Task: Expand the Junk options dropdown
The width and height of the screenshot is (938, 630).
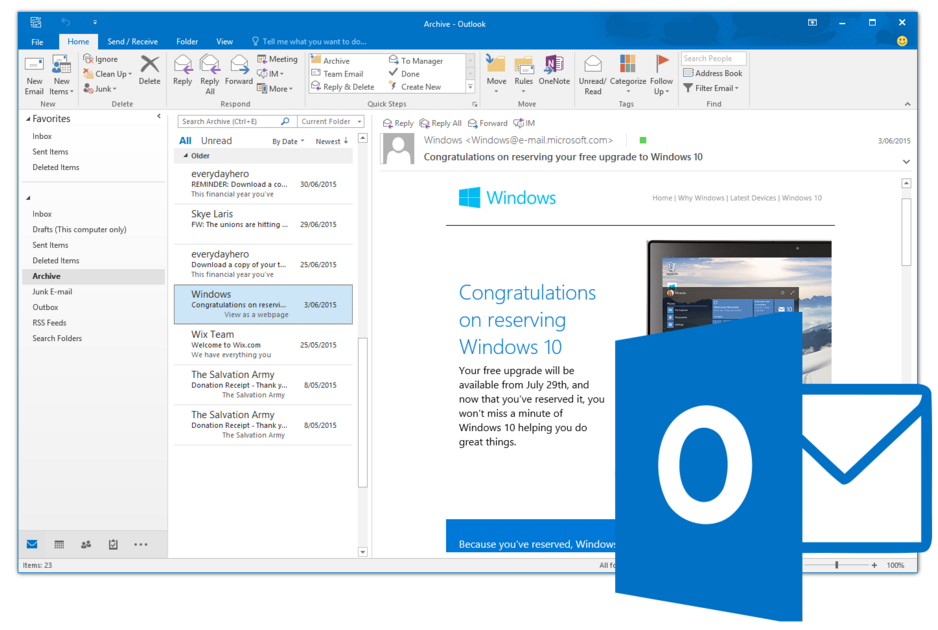Action: (105, 89)
